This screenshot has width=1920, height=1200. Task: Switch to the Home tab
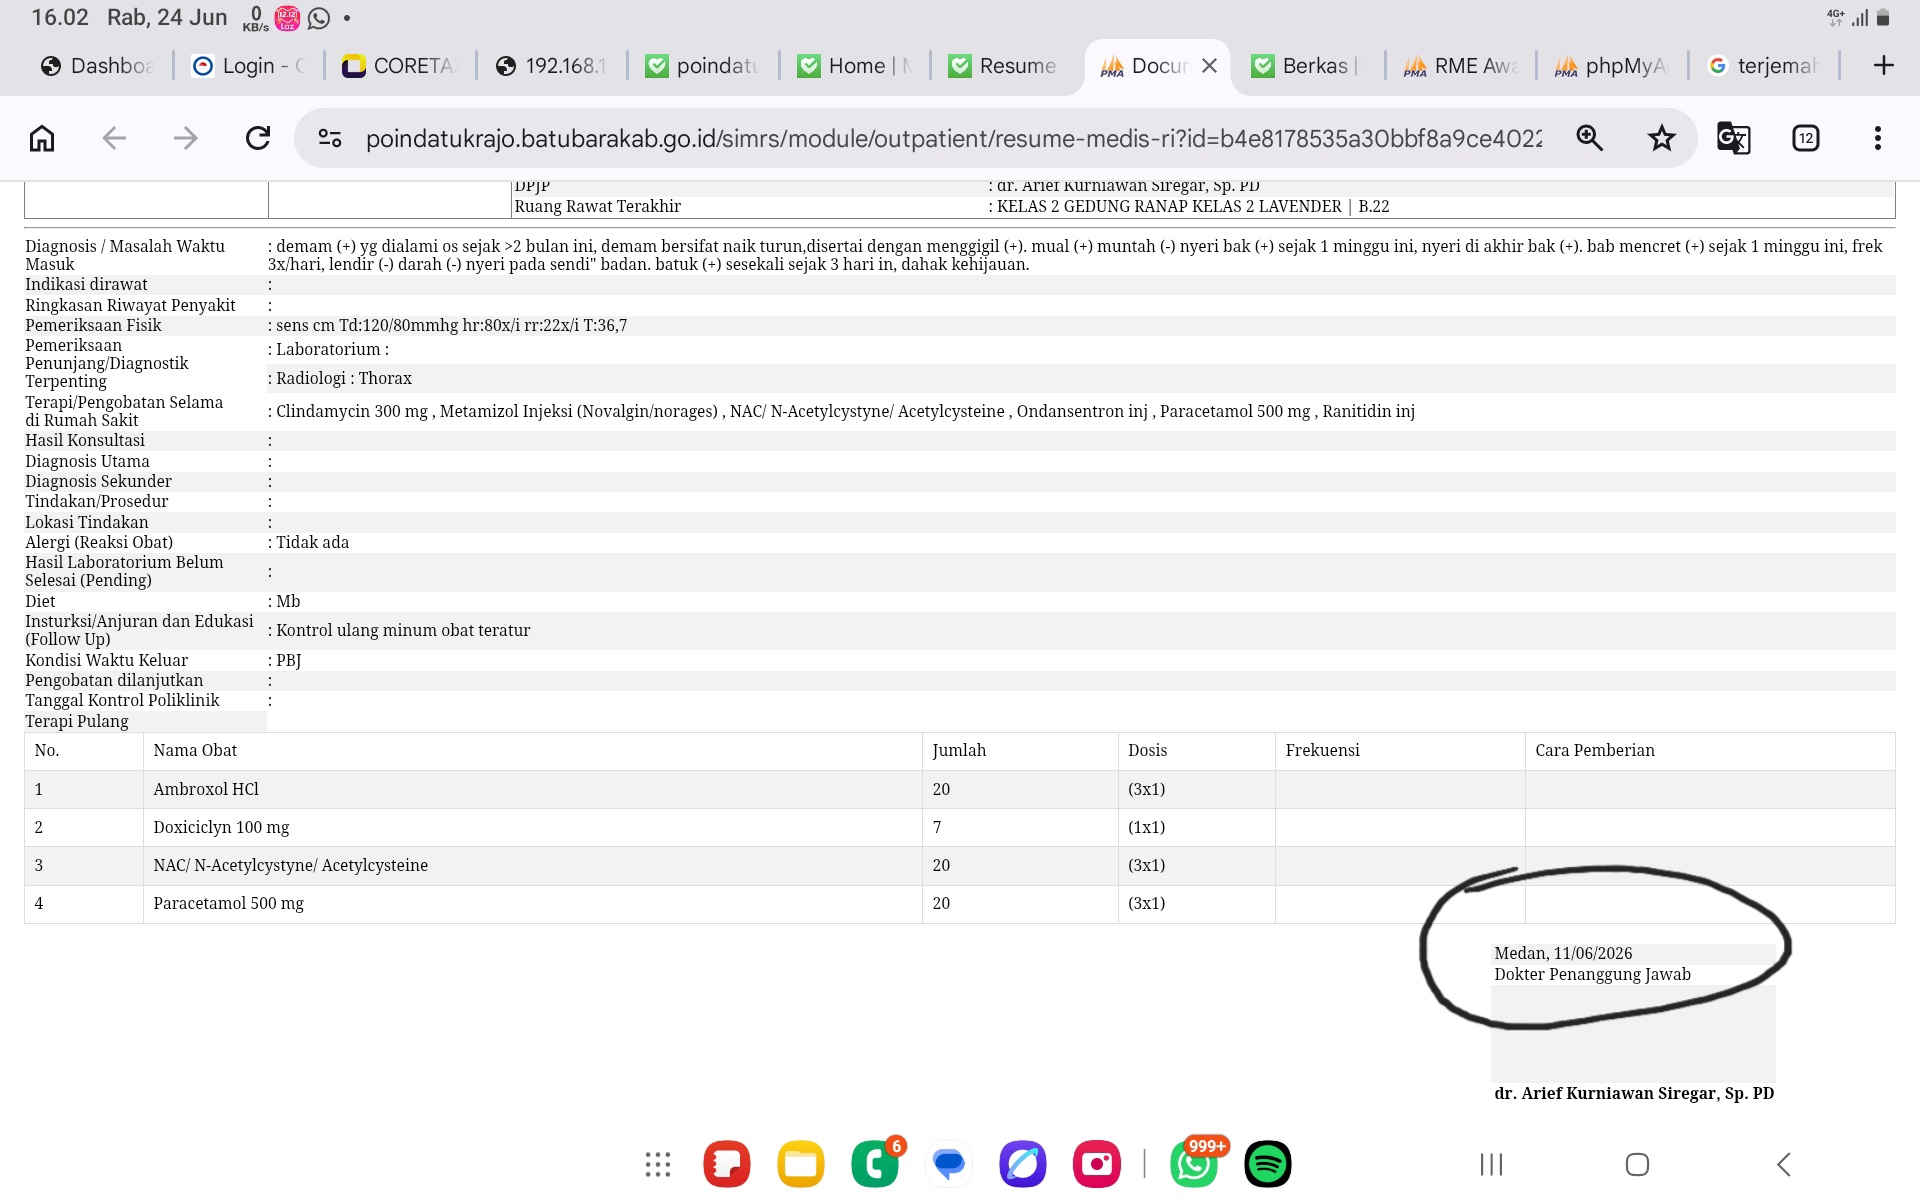pos(855,66)
